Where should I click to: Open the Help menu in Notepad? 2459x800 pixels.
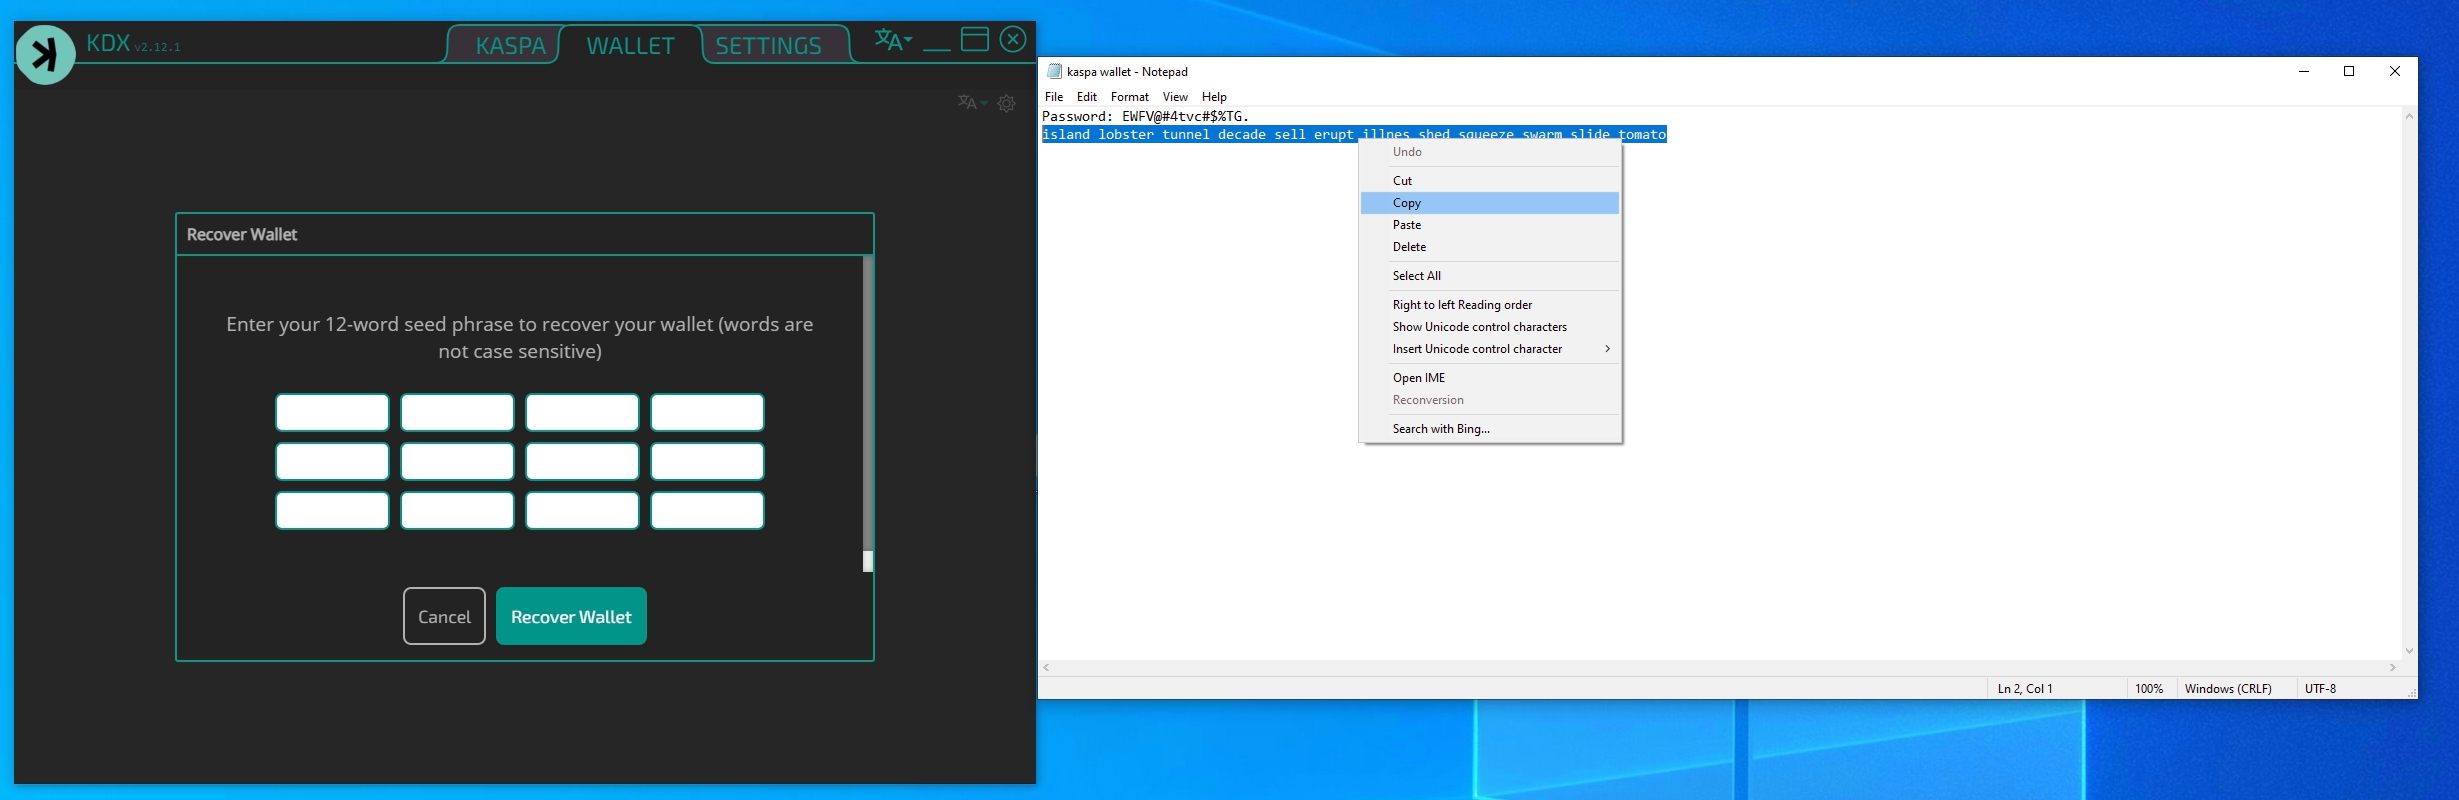1214,97
